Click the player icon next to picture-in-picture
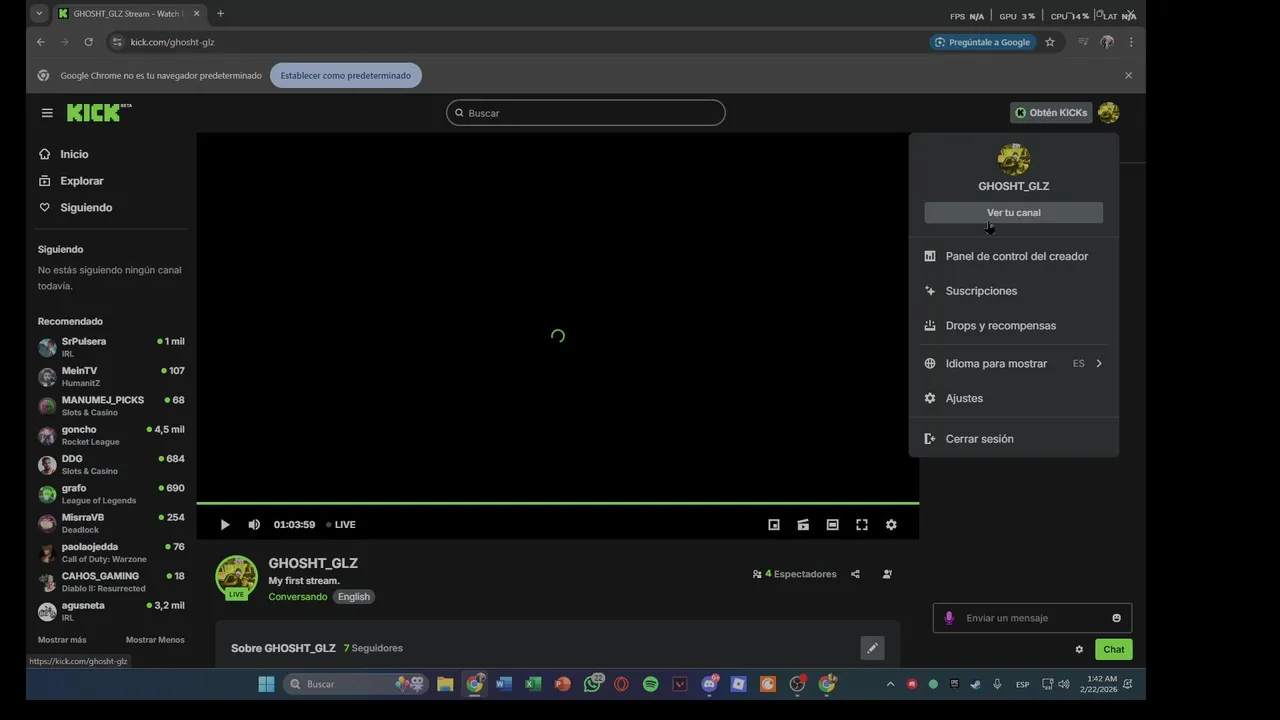The image size is (1280, 720). 803,525
